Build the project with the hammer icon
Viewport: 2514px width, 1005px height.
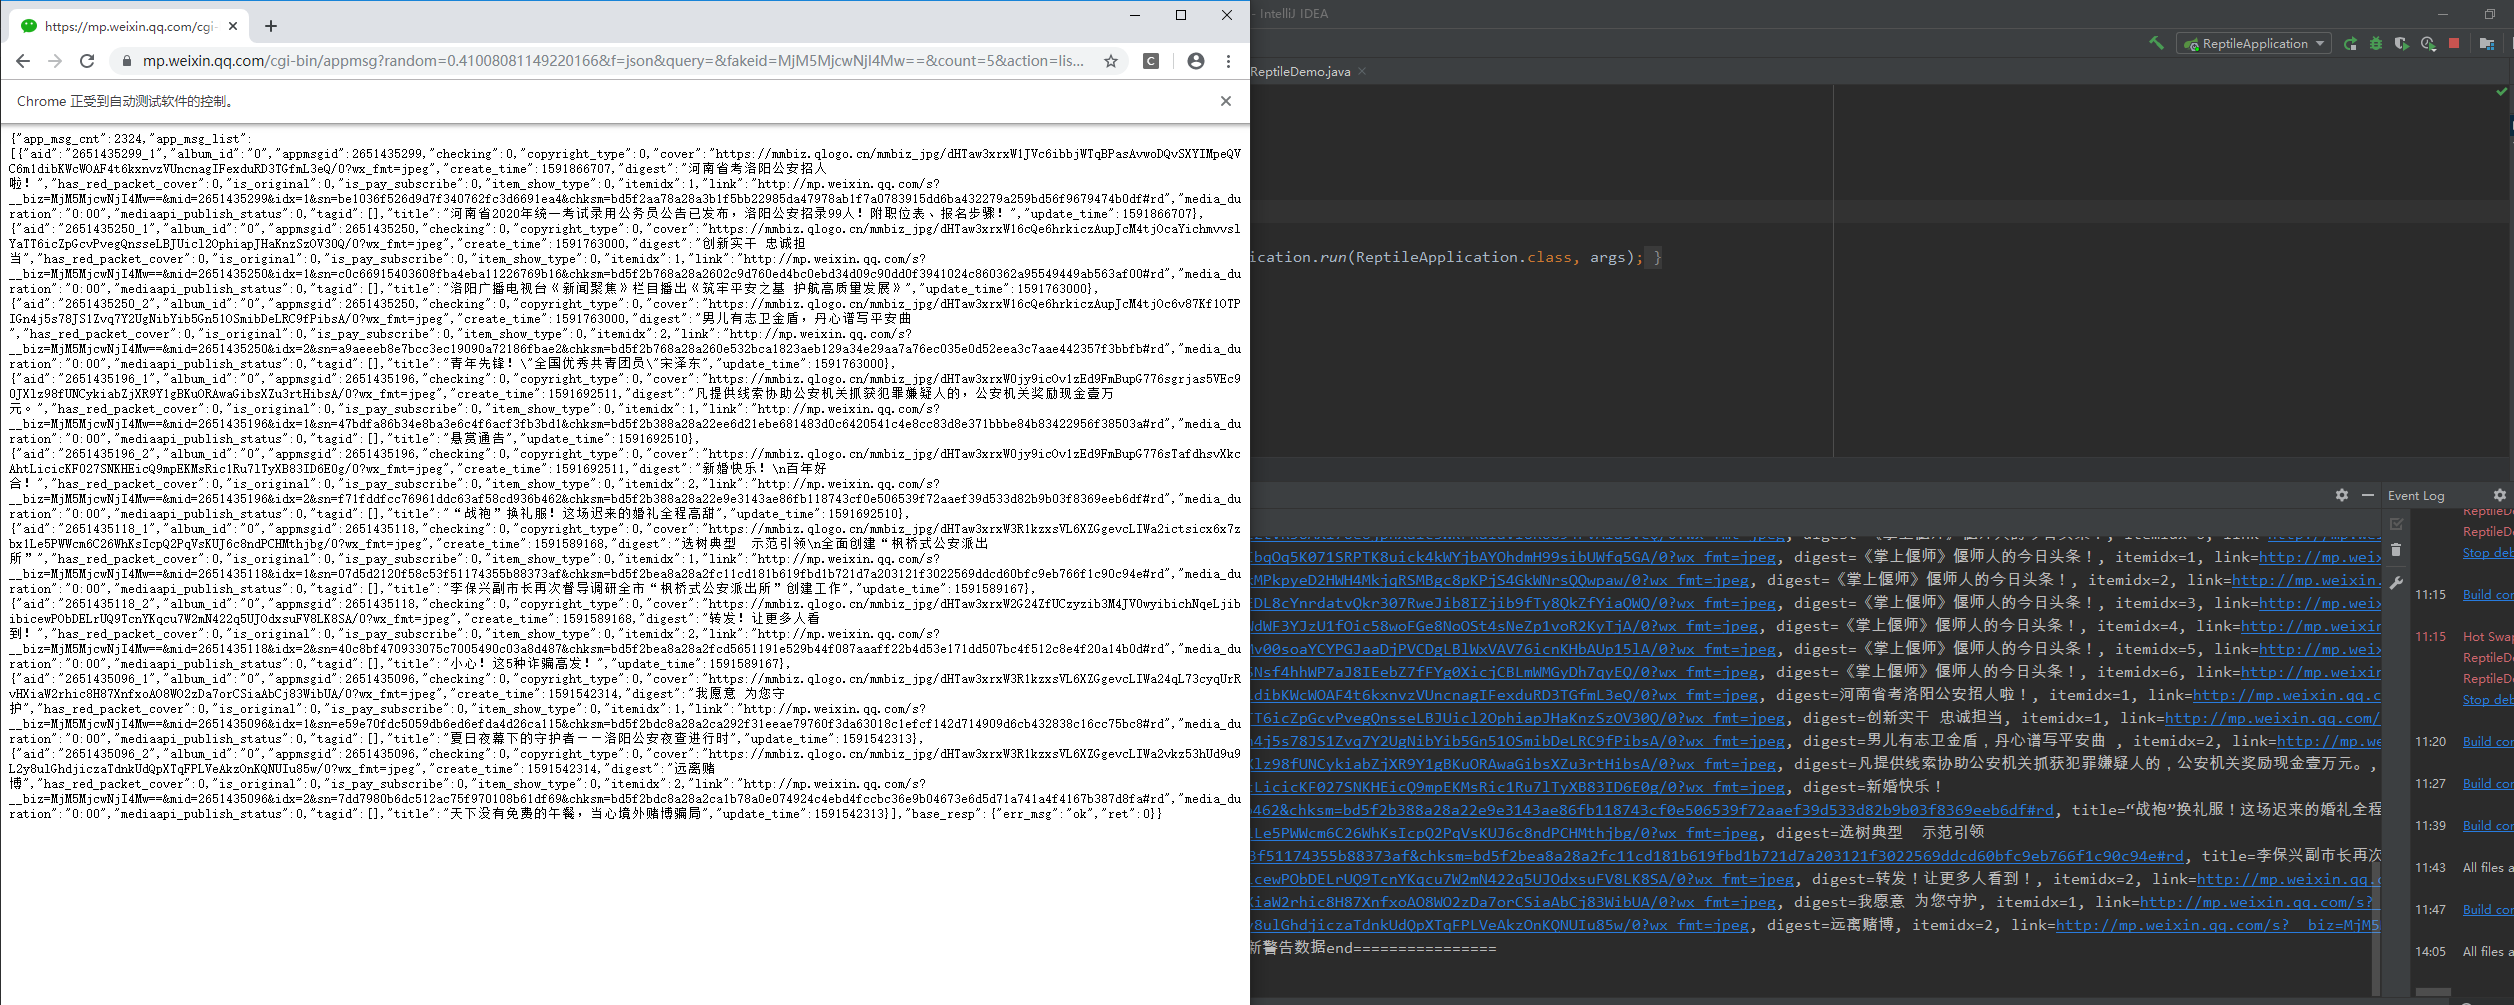point(2156,43)
